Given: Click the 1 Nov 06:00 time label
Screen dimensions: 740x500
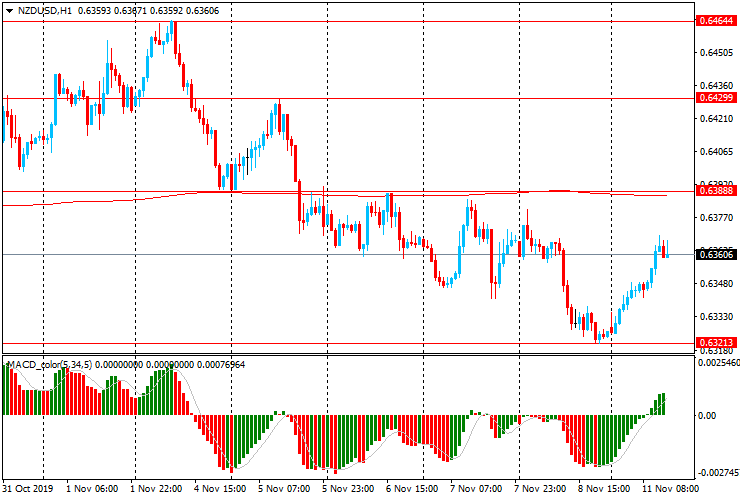Looking at the screenshot, I should click(x=92, y=488).
